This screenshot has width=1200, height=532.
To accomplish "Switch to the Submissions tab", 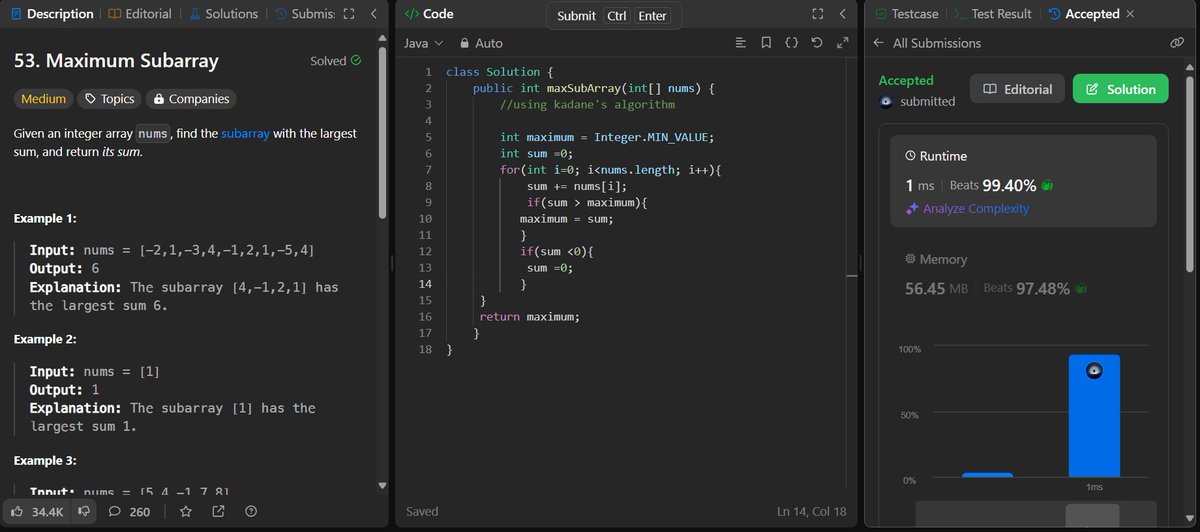I will (x=304, y=14).
